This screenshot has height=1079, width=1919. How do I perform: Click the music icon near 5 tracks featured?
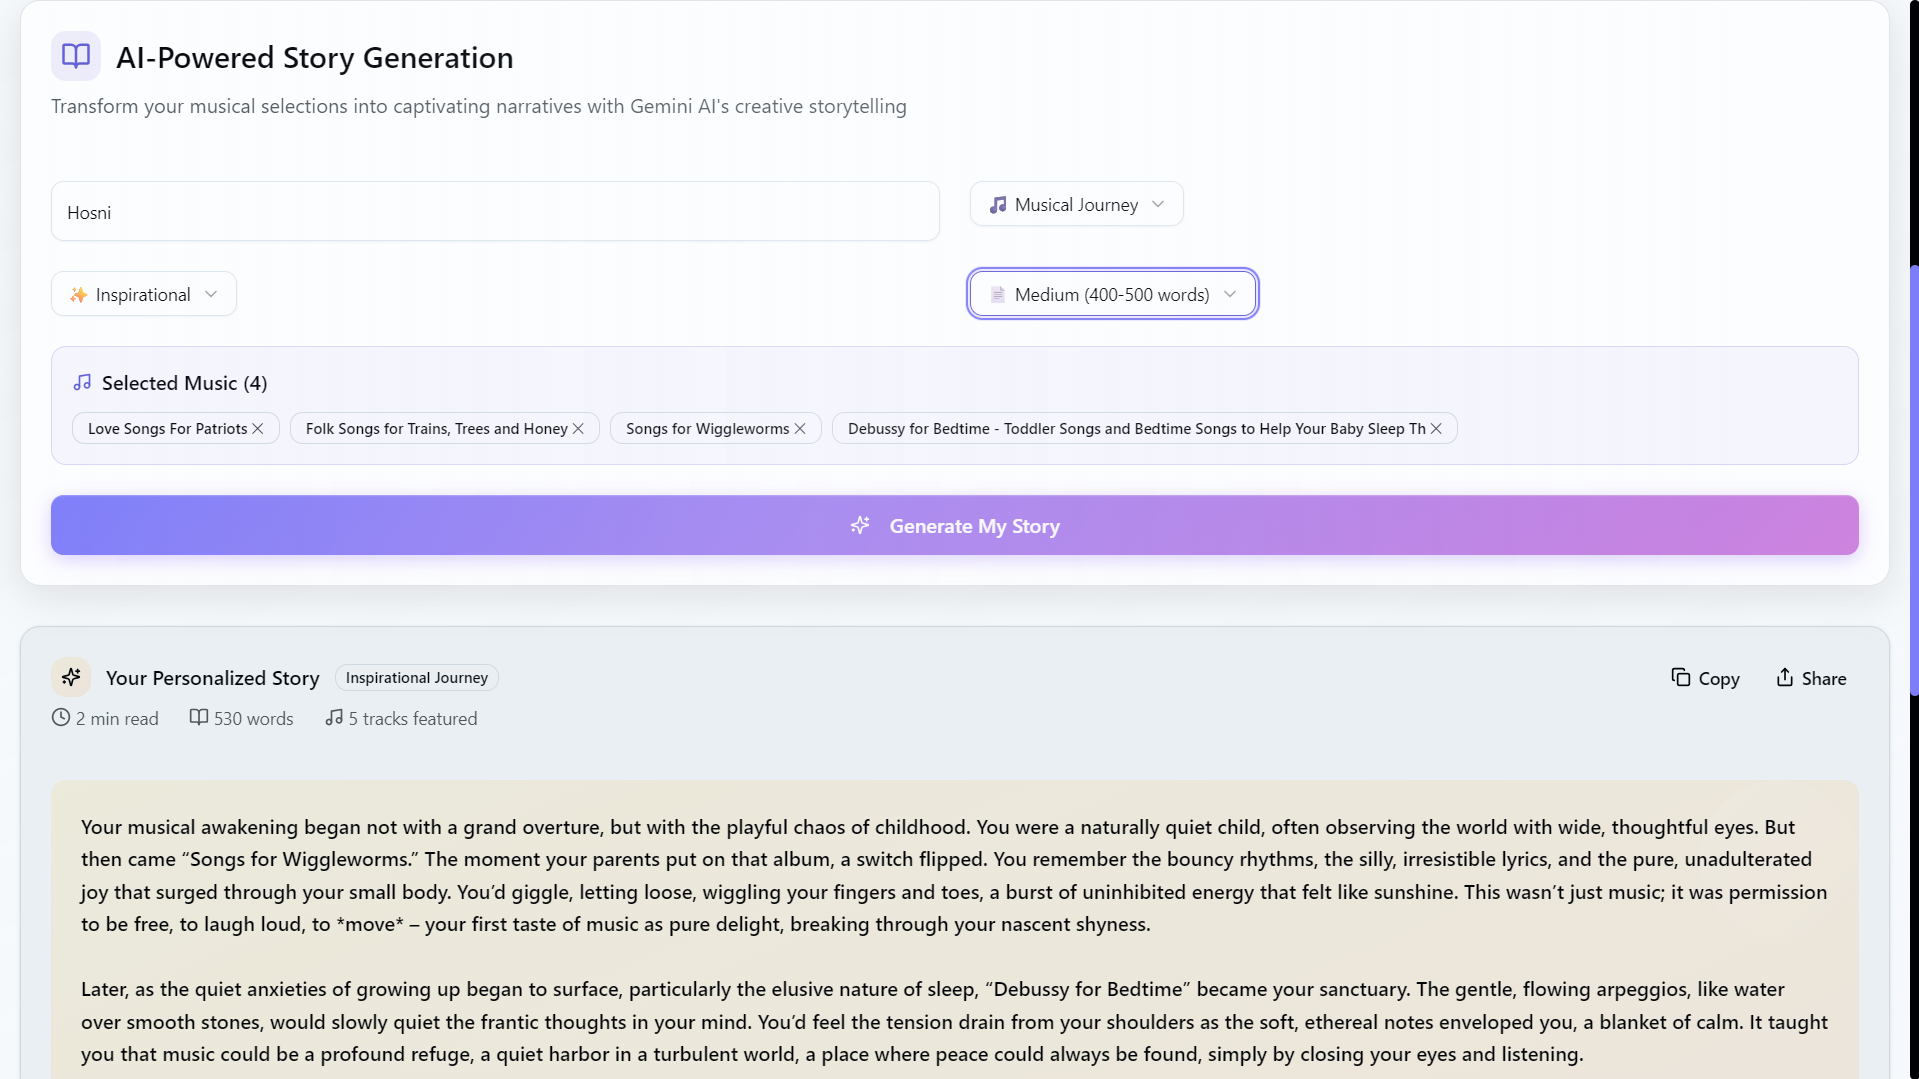[x=334, y=718]
